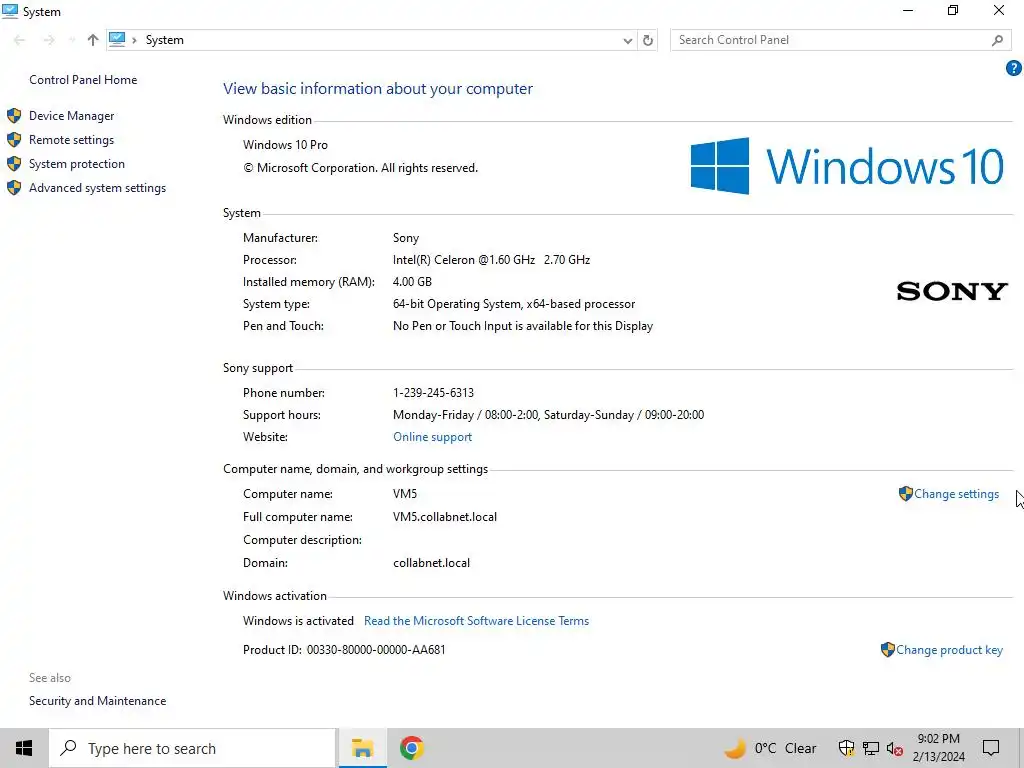1024x768 pixels.
Task: Click the Windows is activated text
Action: (x=298, y=621)
